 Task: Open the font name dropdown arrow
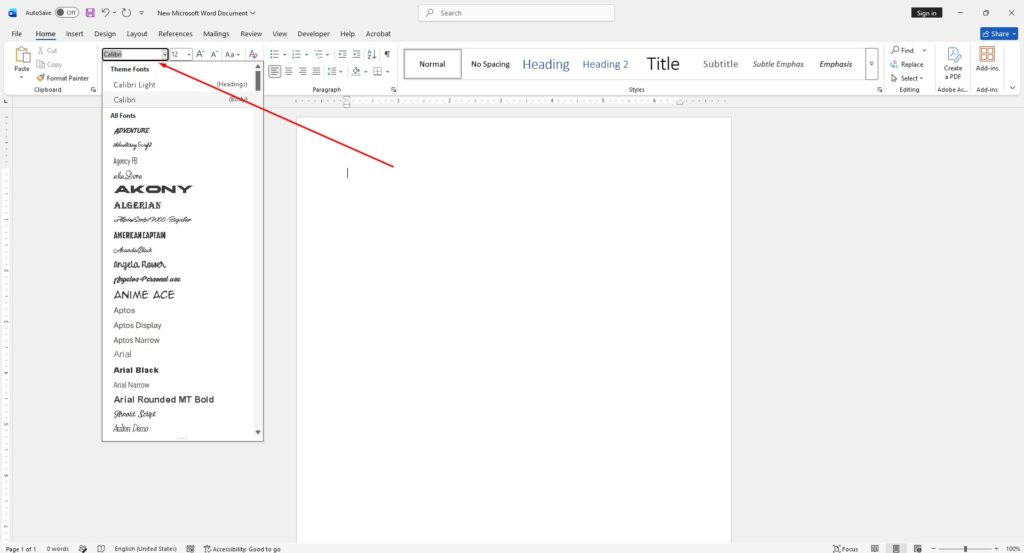point(165,54)
